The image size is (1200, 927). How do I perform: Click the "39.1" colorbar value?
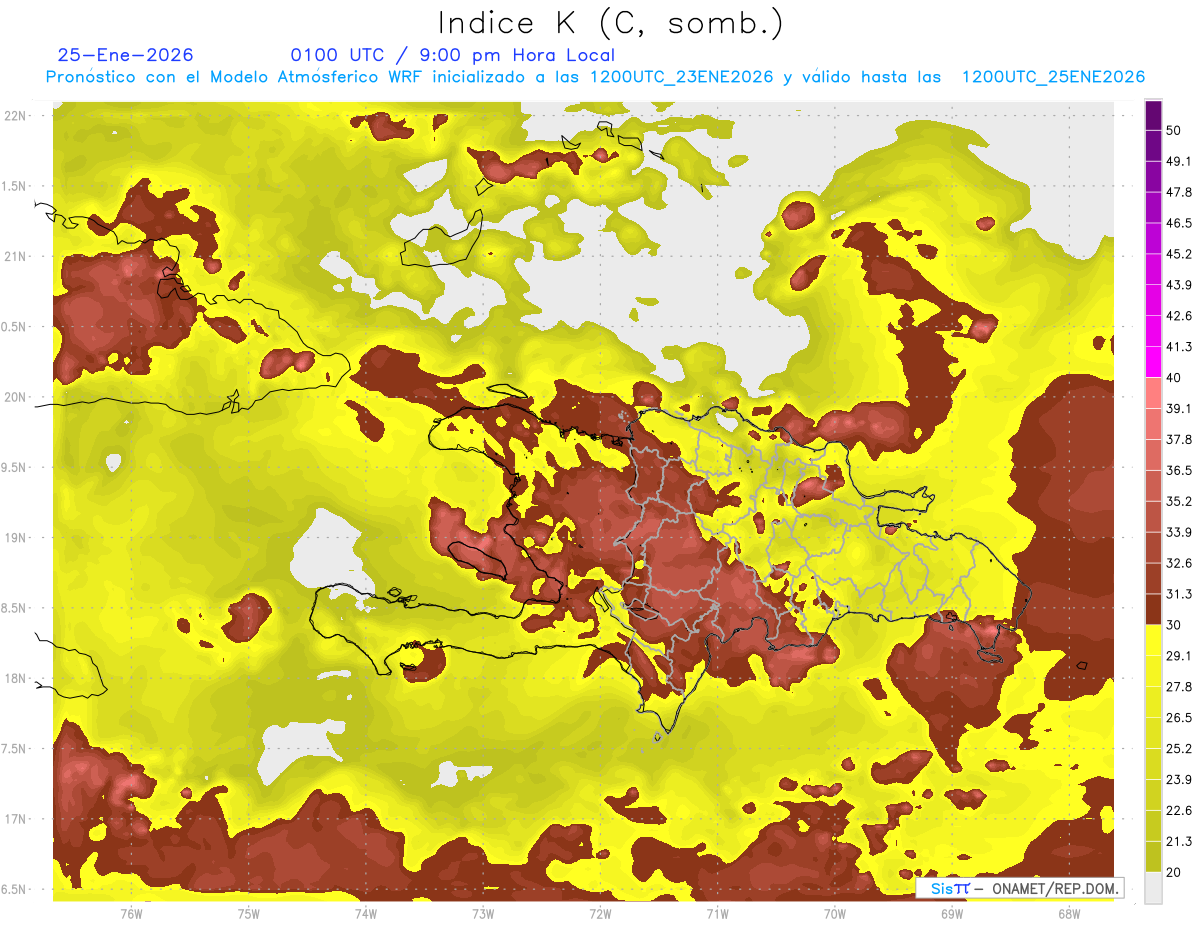point(1179,408)
